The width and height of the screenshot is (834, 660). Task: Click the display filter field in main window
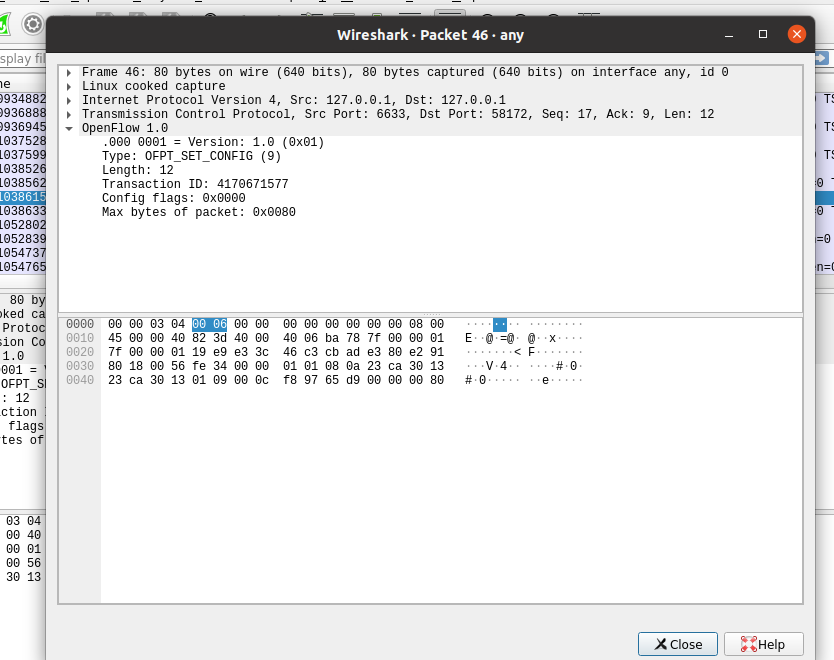[x=23, y=58]
